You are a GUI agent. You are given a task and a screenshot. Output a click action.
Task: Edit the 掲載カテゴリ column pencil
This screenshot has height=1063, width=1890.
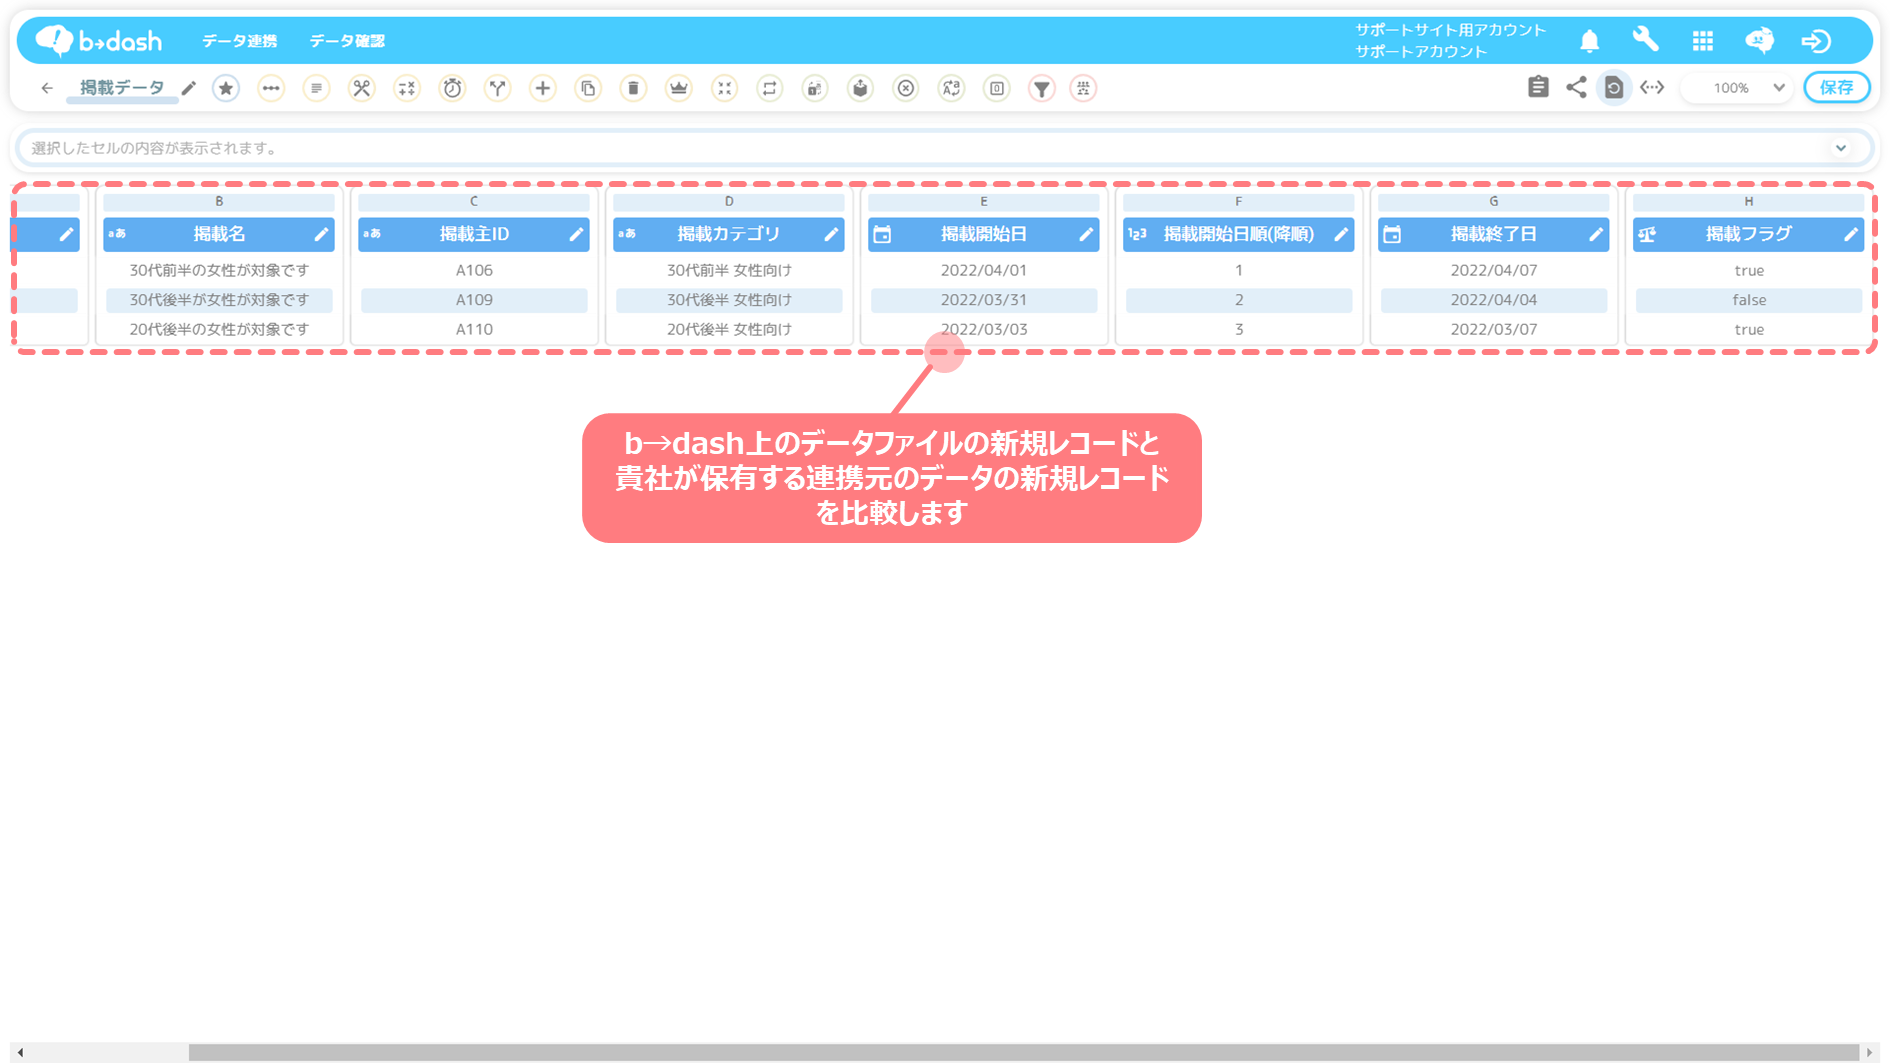coord(831,234)
